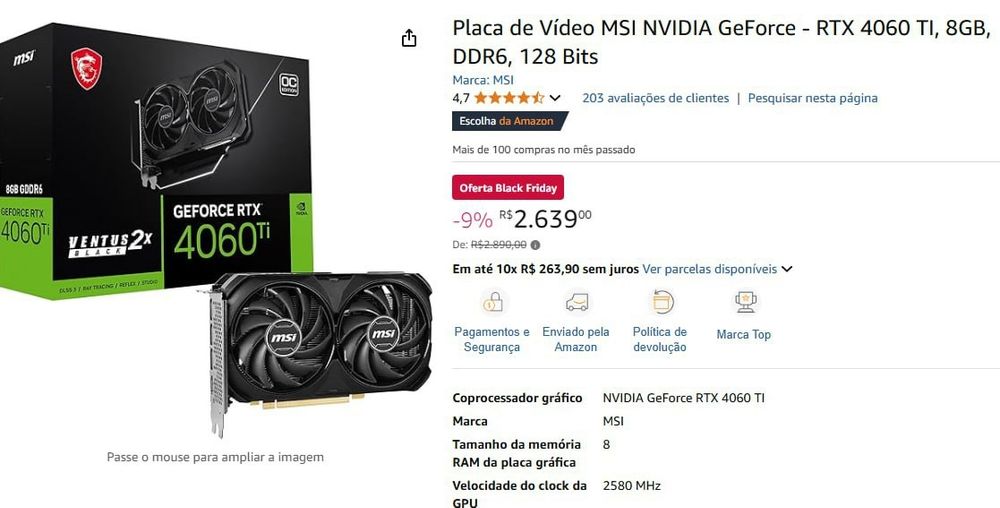Click the Enviado pela Amazon truck icon
The width and height of the screenshot is (1000, 508).
(x=577, y=301)
